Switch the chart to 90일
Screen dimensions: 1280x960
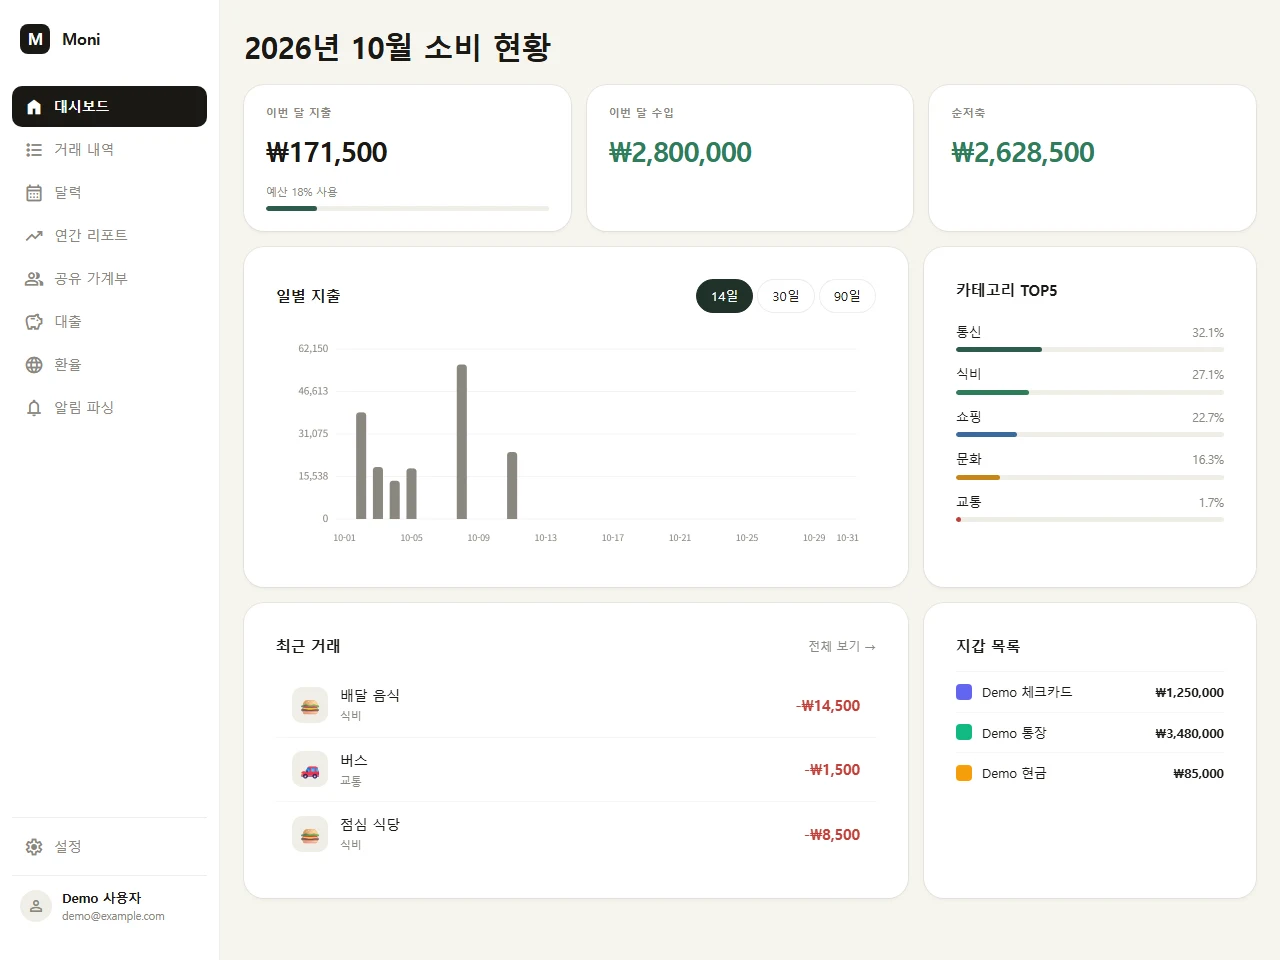pos(847,296)
